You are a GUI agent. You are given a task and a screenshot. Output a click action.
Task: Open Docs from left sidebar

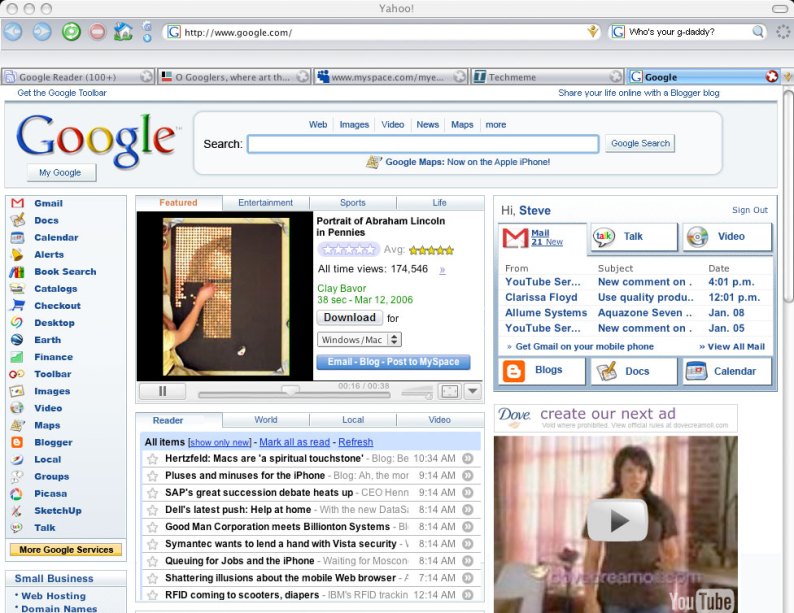(x=46, y=220)
